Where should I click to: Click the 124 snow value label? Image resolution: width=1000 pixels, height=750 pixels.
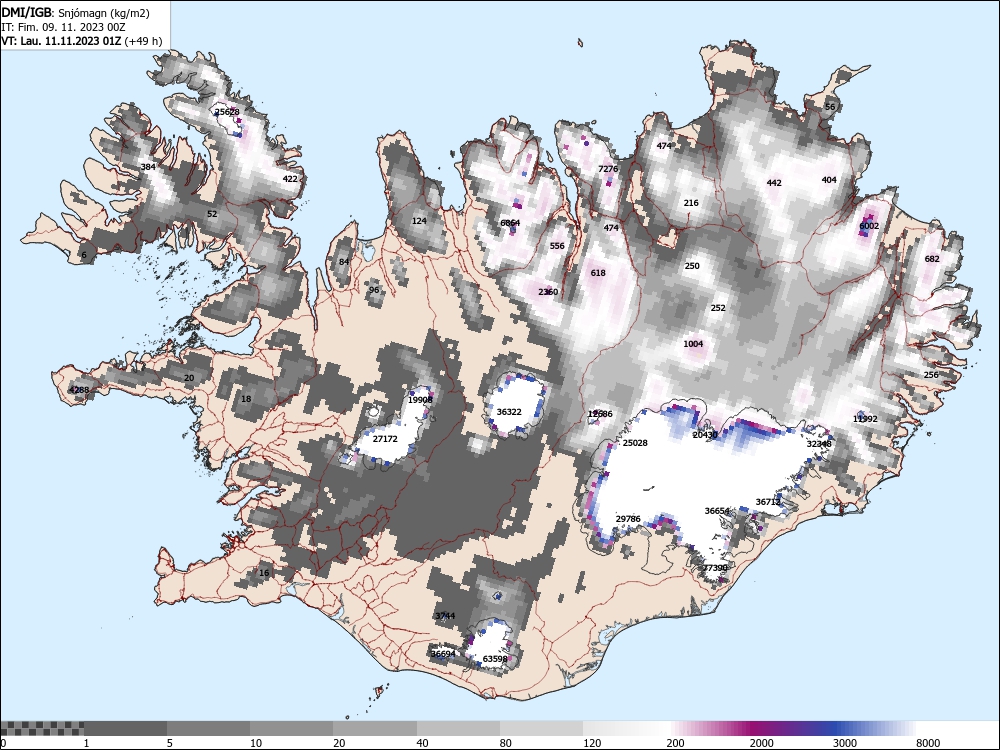pyautogui.click(x=419, y=221)
